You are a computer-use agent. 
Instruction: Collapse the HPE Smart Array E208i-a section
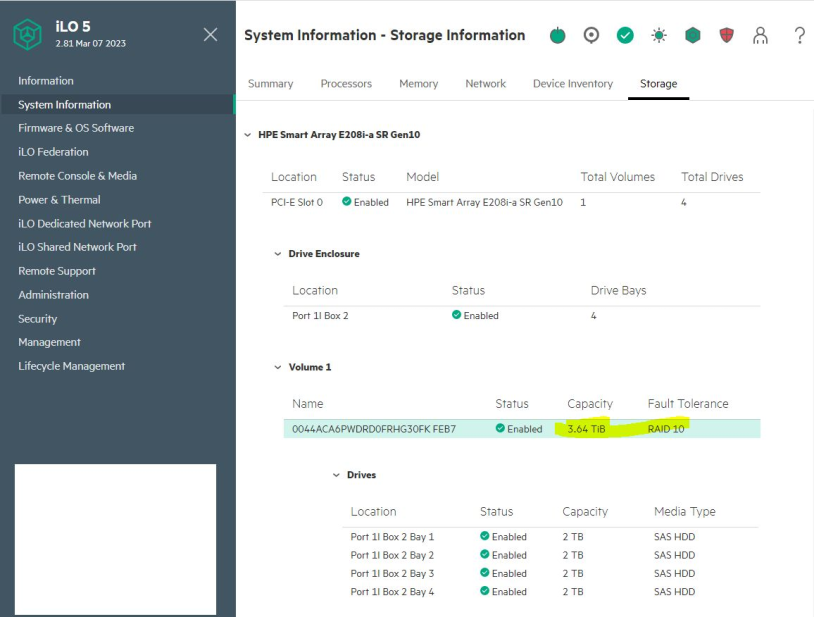248,134
